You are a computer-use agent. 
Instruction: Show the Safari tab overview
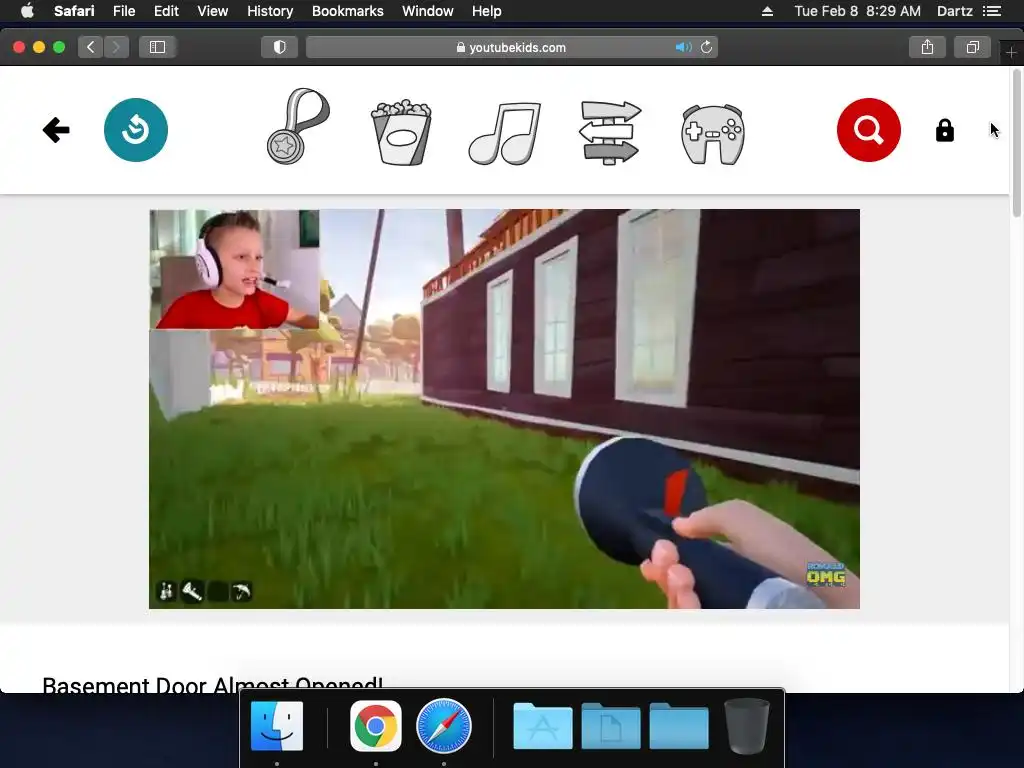pos(972,47)
